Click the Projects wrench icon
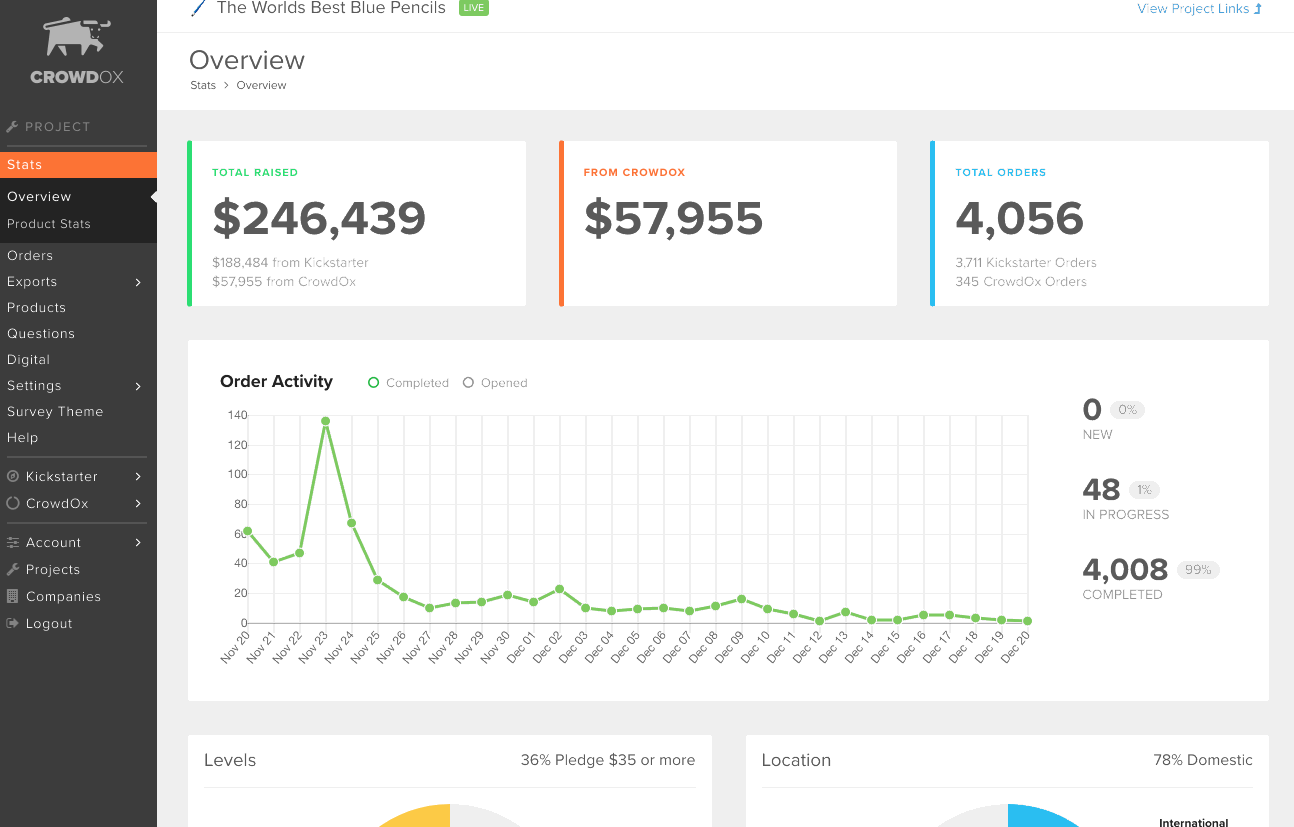Screen dimensions: 1294x827 [x=13, y=569]
